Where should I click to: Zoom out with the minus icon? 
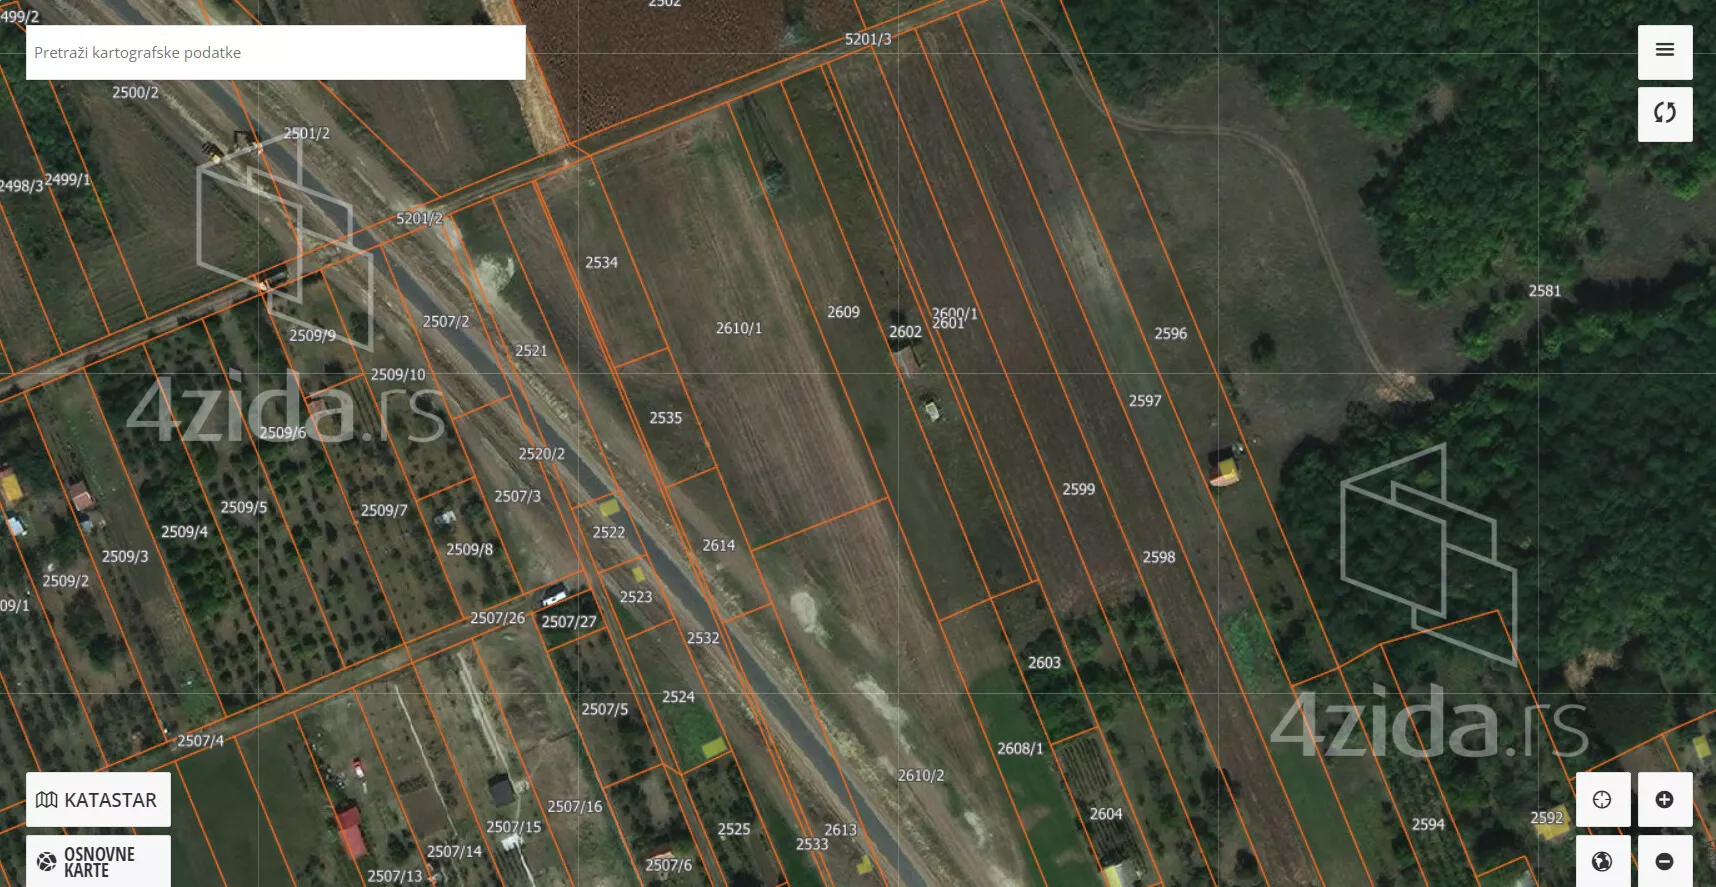pyautogui.click(x=1664, y=861)
